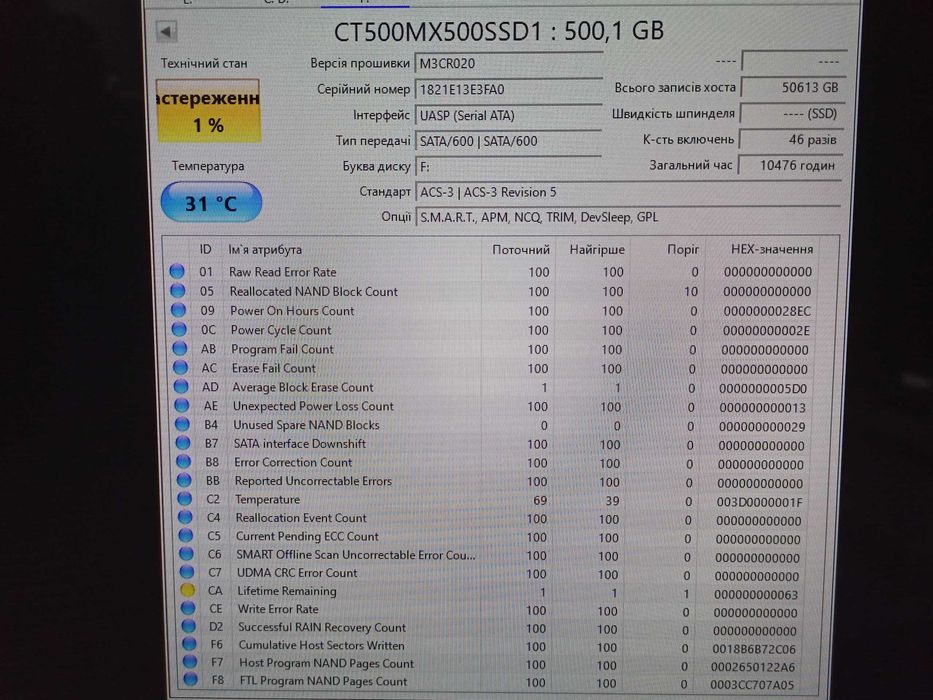Select the Lifetime Remaining attribute name

tap(287, 591)
